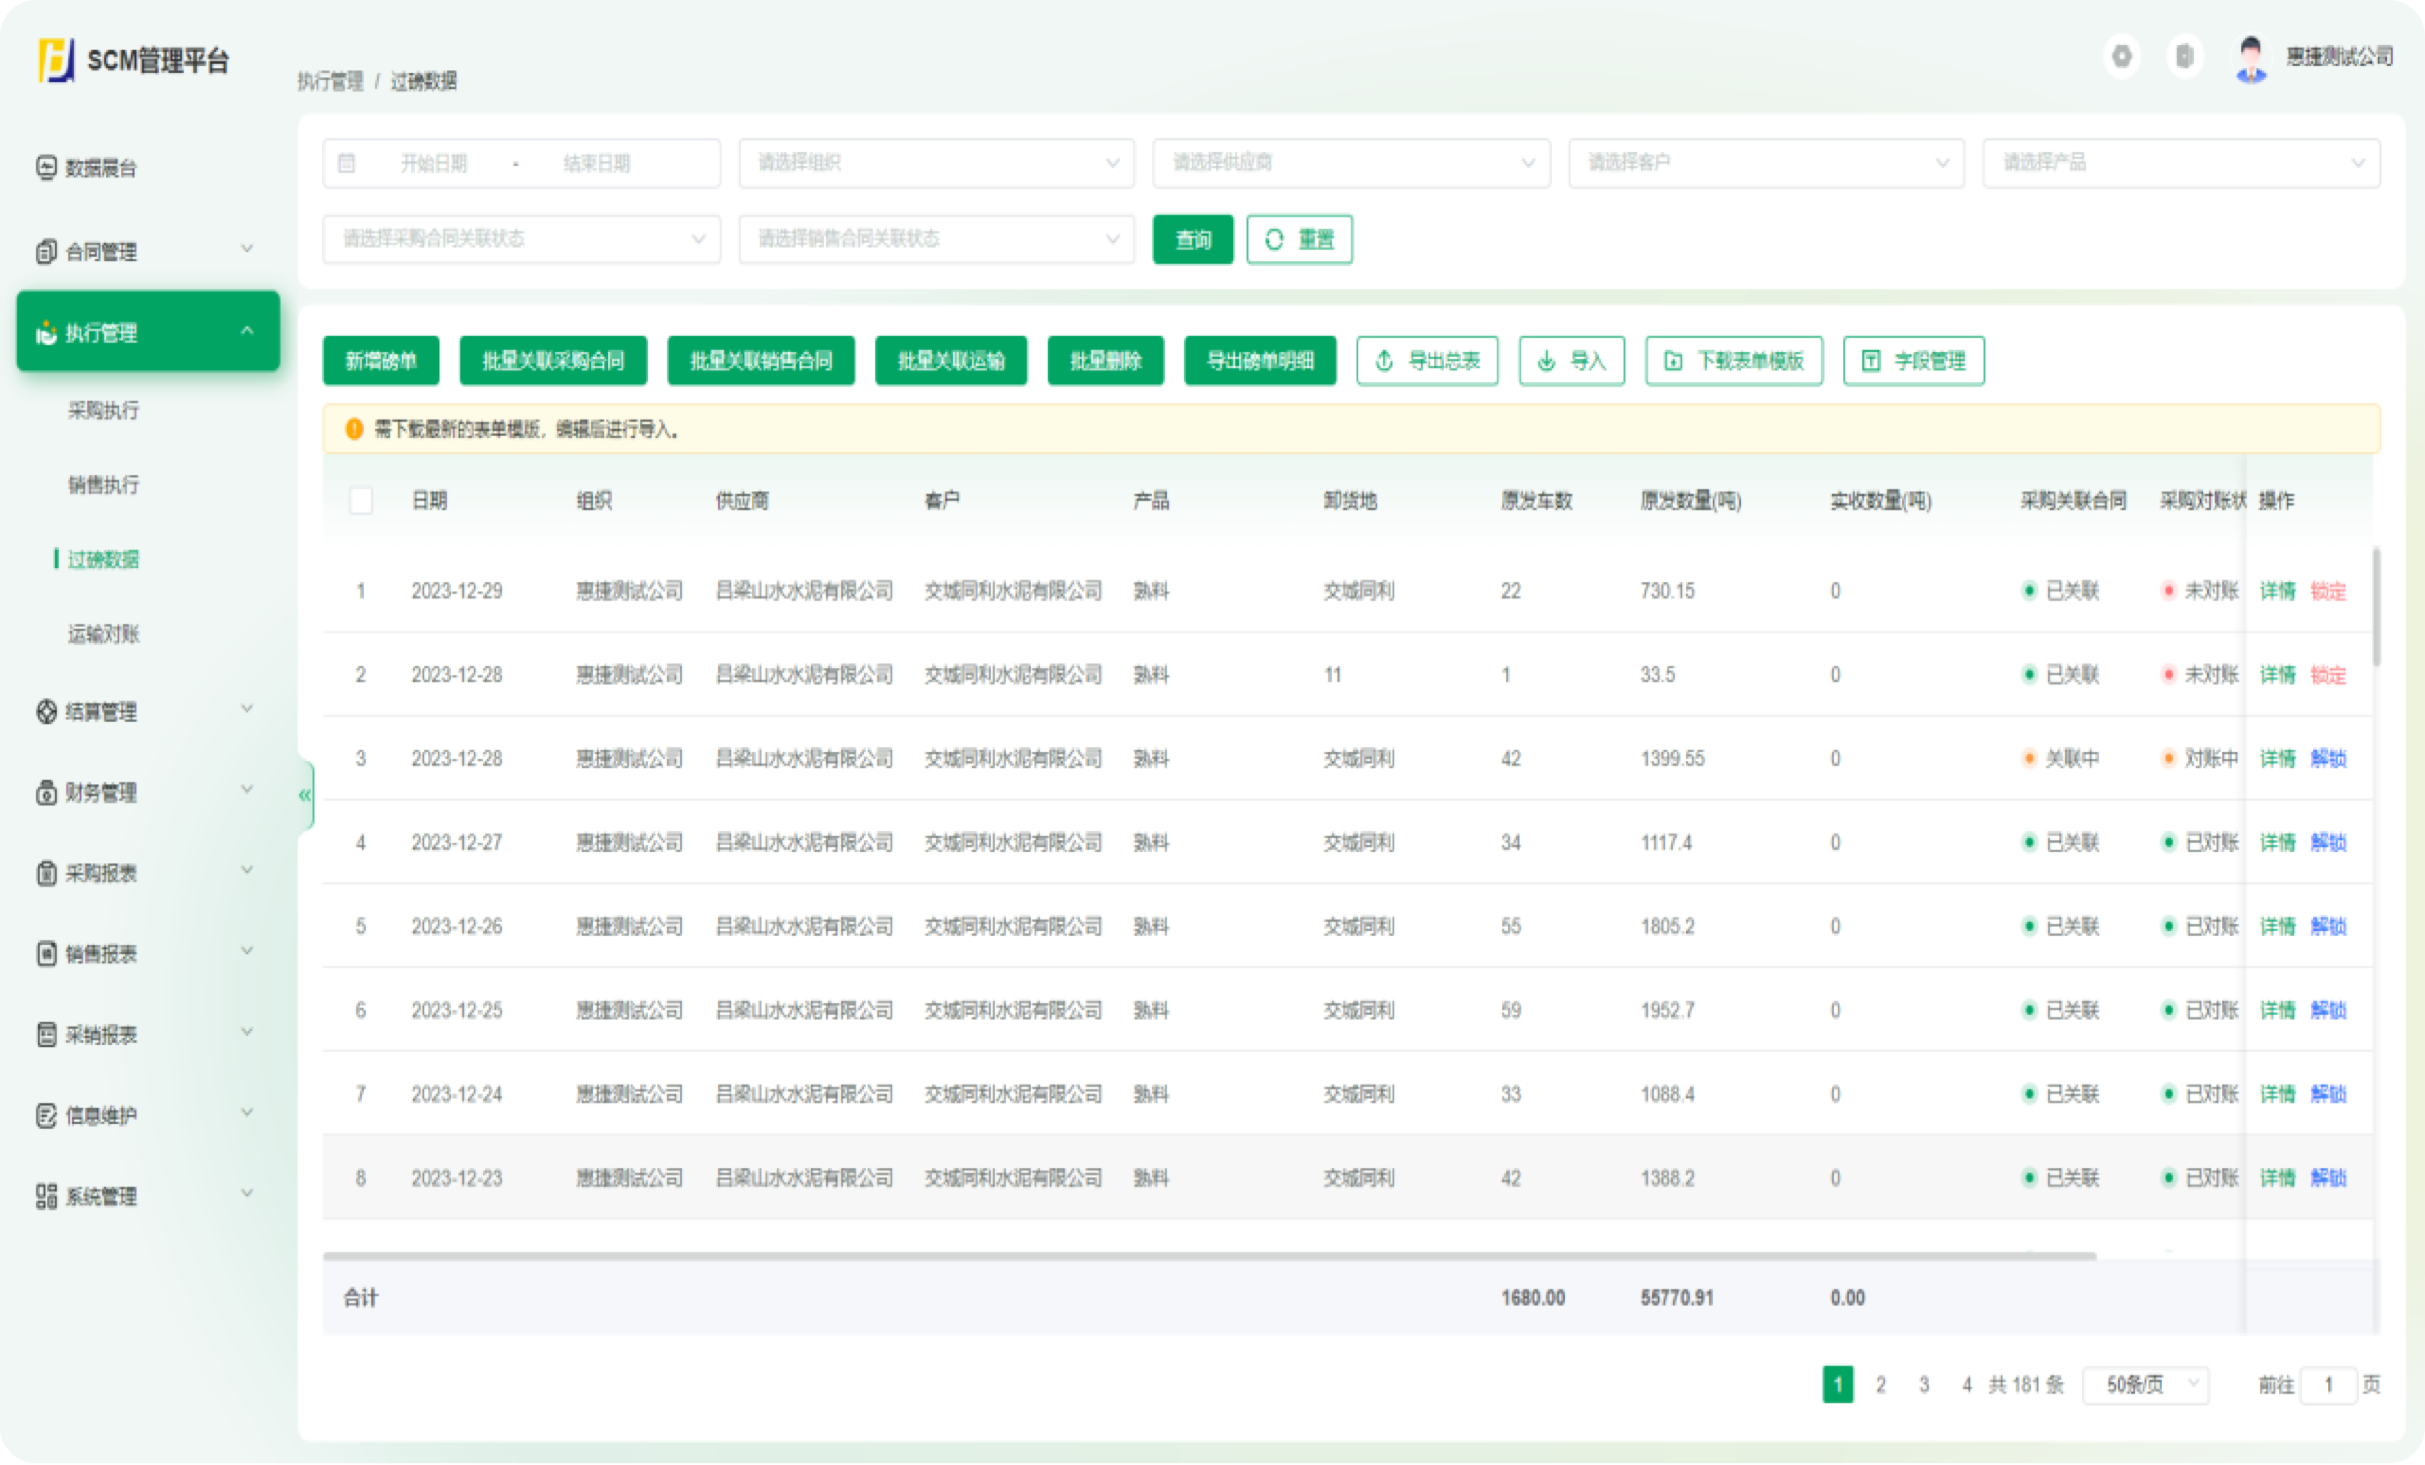Screen dimensions: 2425x1465
Task: Select 过磅数据 submenu item
Action: click(x=103, y=559)
